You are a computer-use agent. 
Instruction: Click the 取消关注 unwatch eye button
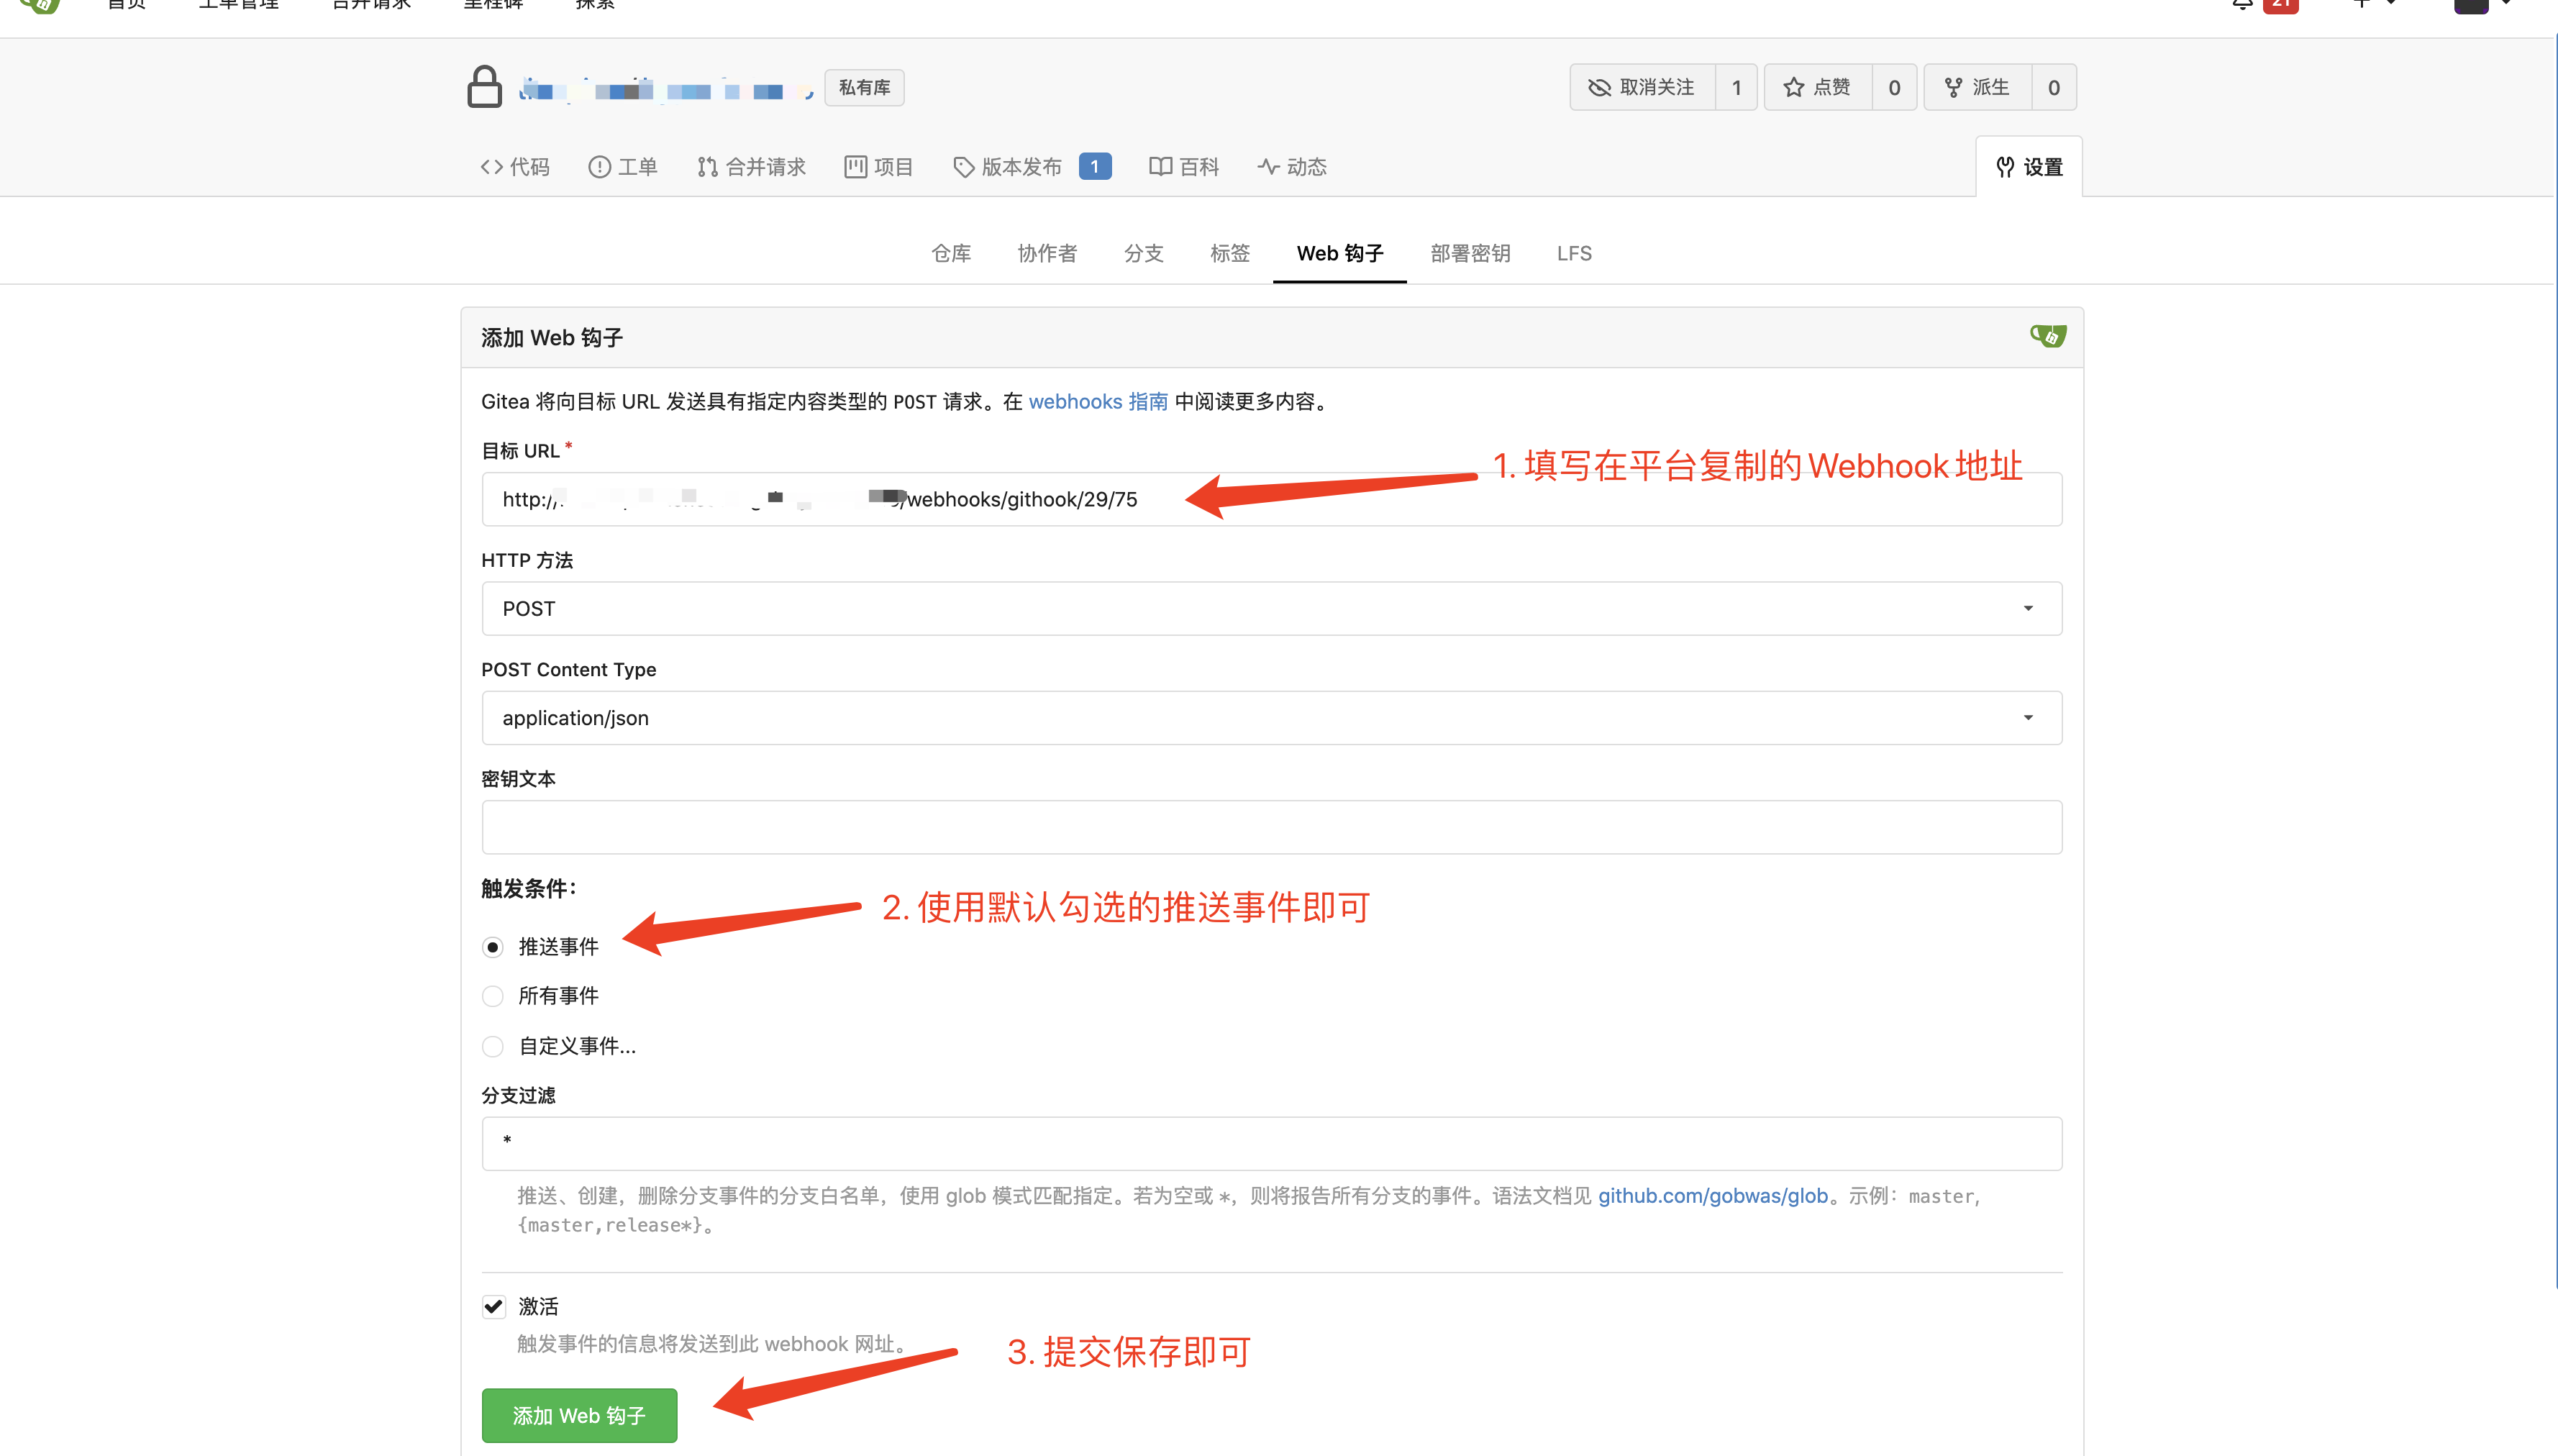tap(1642, 87)
